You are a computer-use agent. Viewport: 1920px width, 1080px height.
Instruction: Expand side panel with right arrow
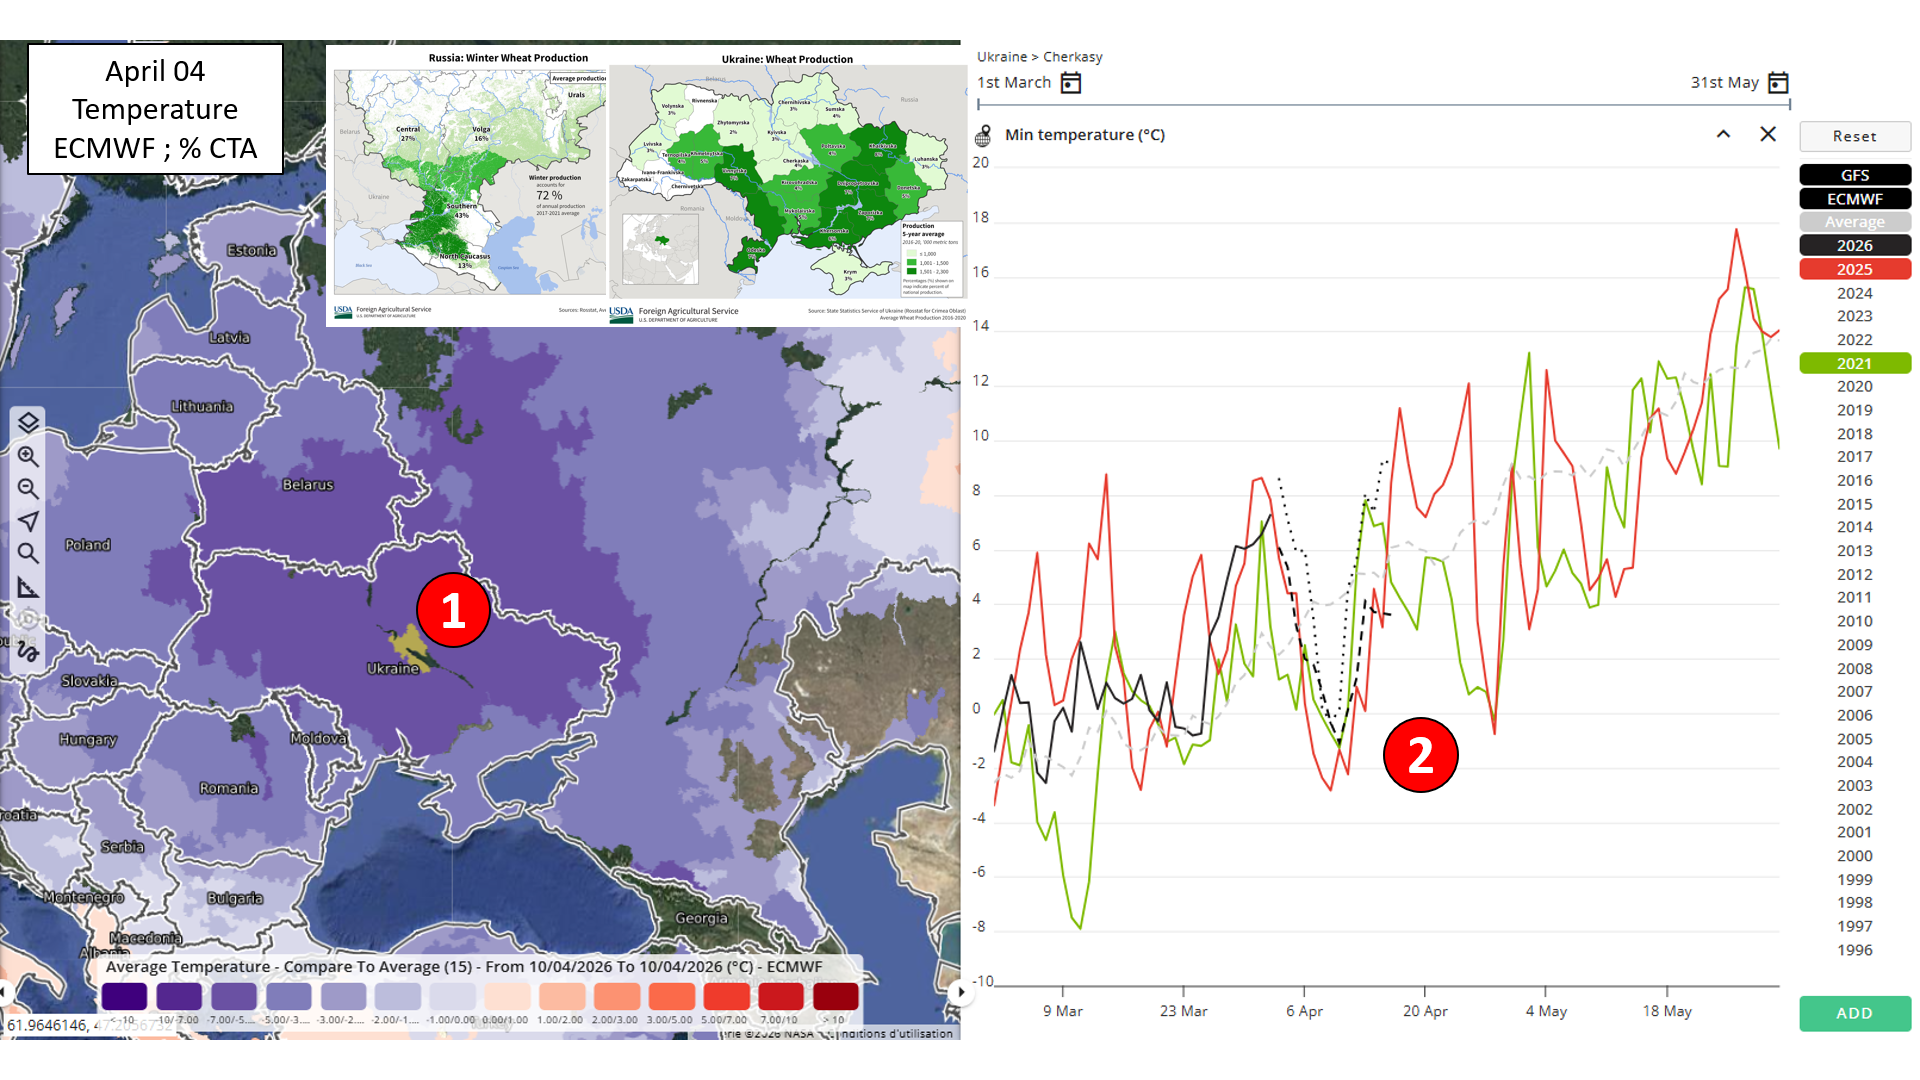961,992
